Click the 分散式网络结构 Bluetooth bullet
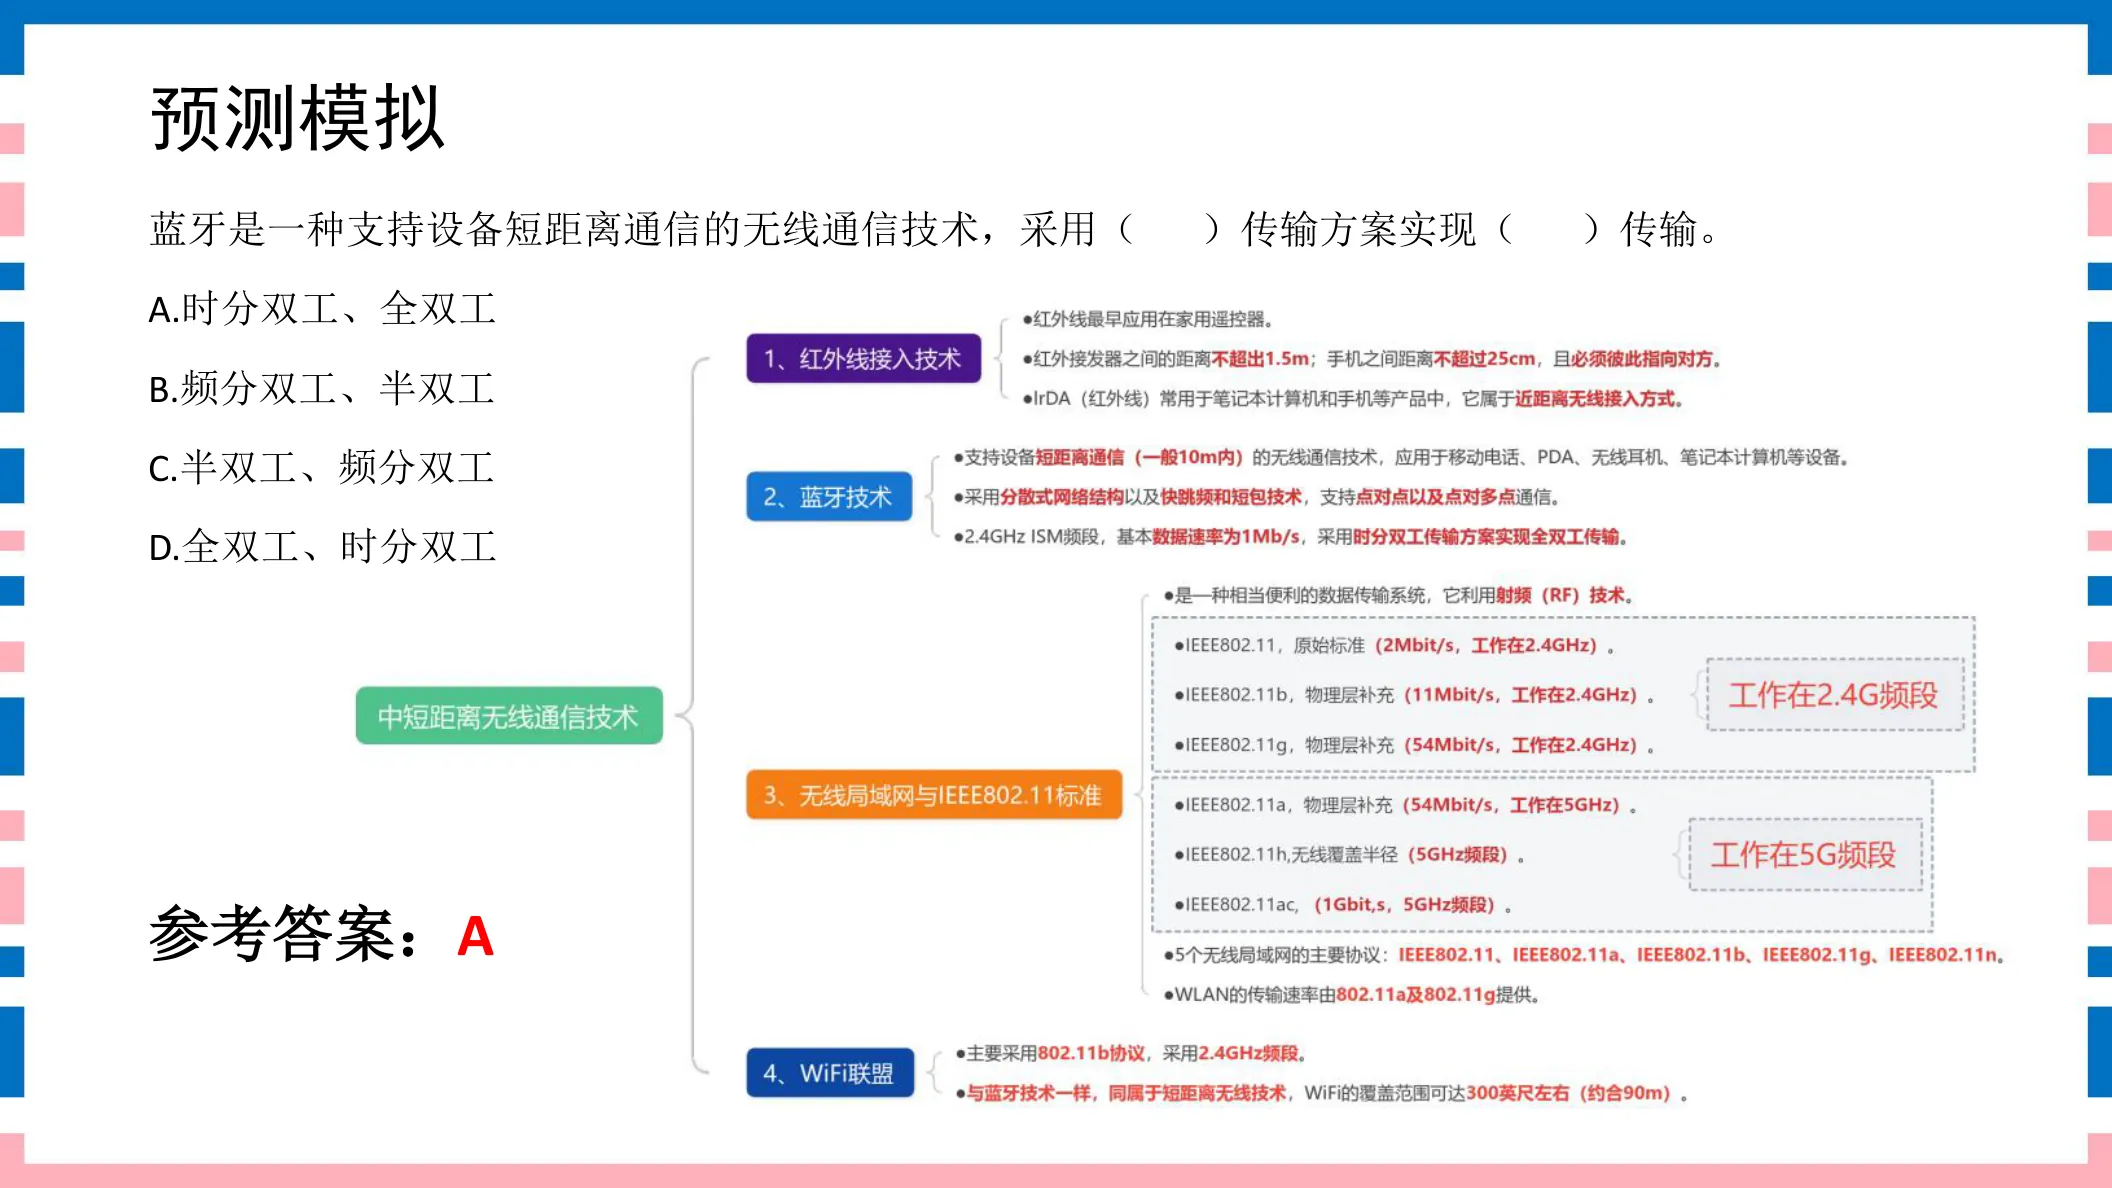This screenshot has width=2112, height=1188. tap(1256, 496)
